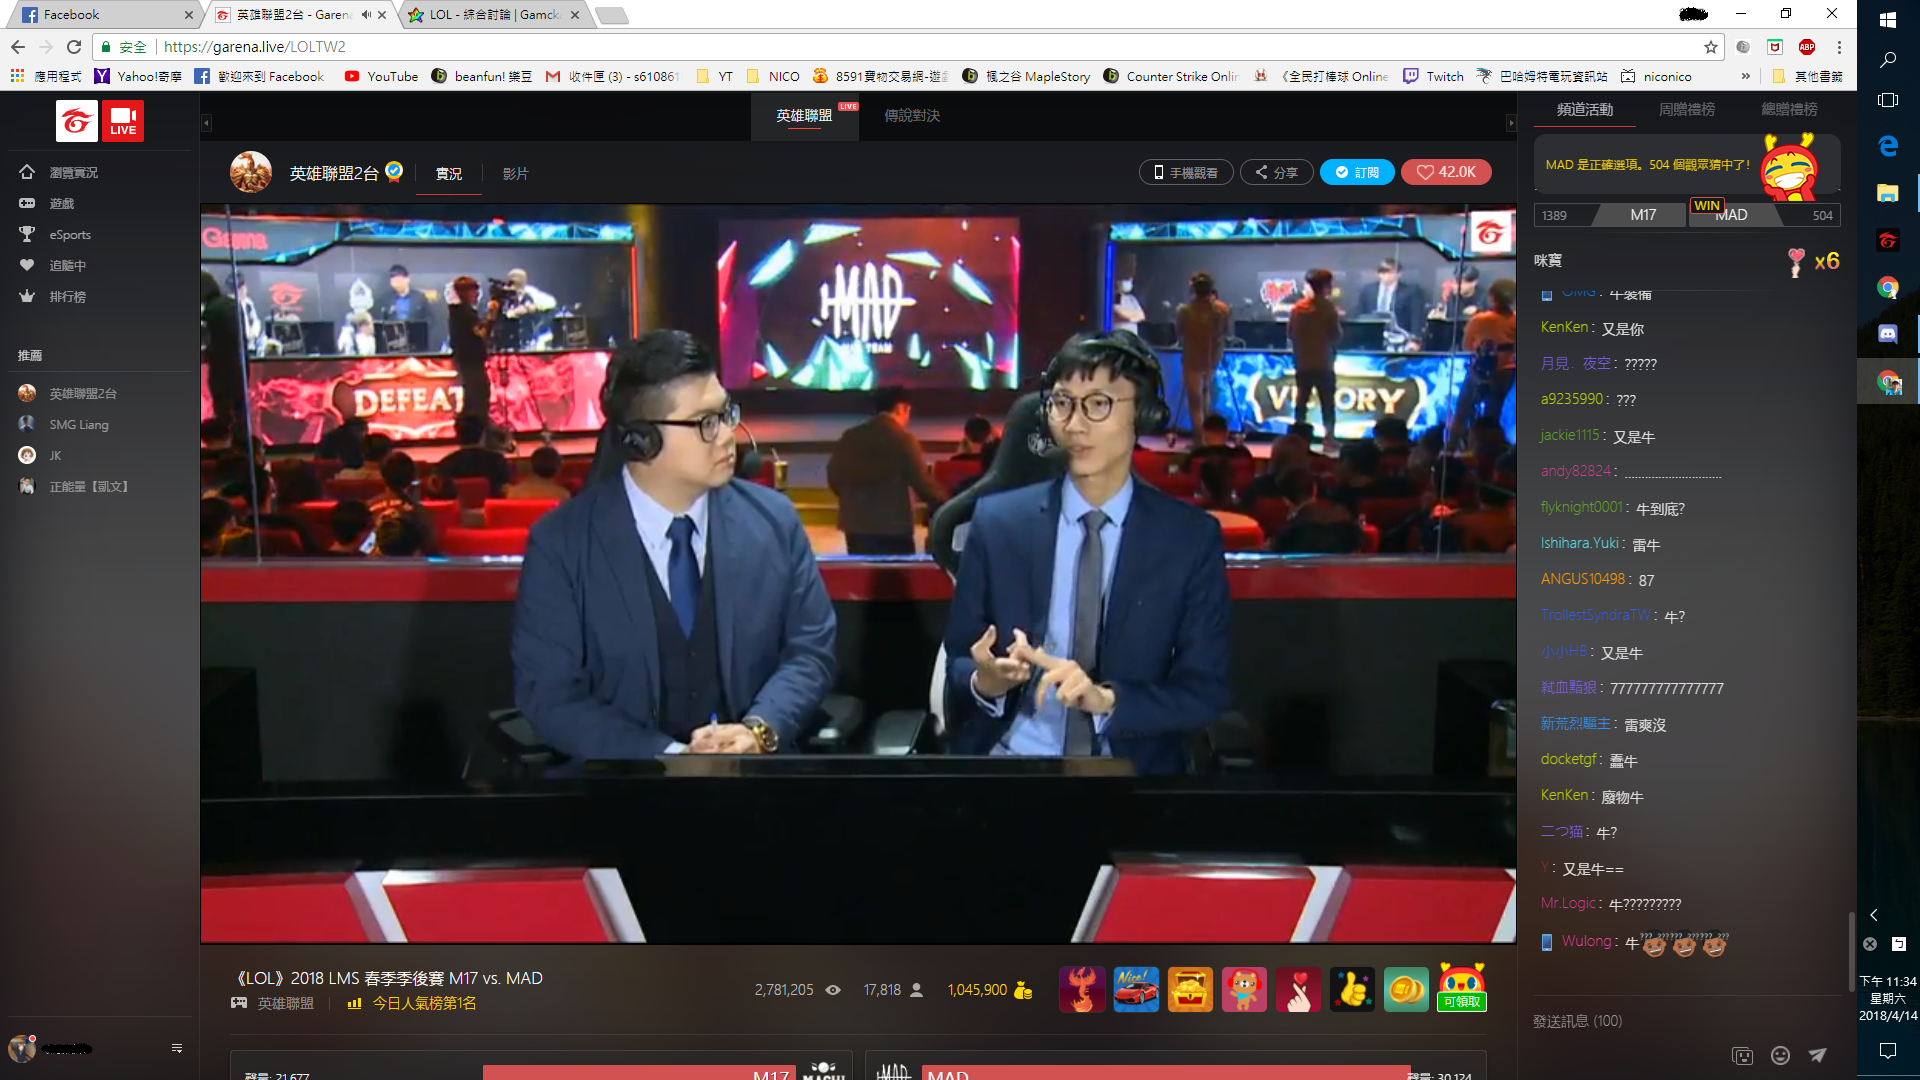Send the treasure chest gift
Image resolution: width=1920 pixels, height=1080 pixels.
tap(1190, 989)
